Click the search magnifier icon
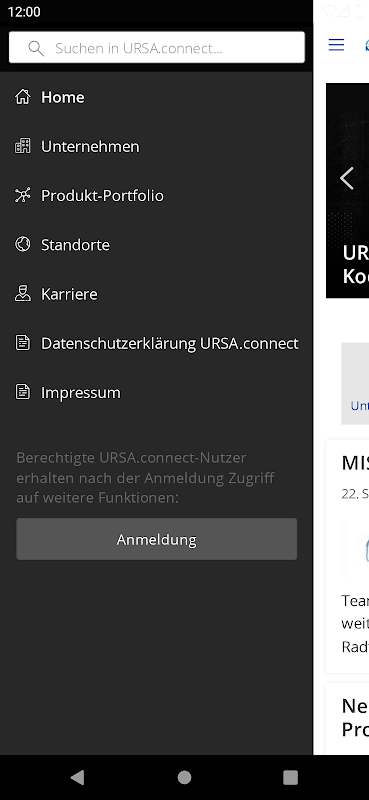Screen dimensions: 369x800 [x=36, y=48]
